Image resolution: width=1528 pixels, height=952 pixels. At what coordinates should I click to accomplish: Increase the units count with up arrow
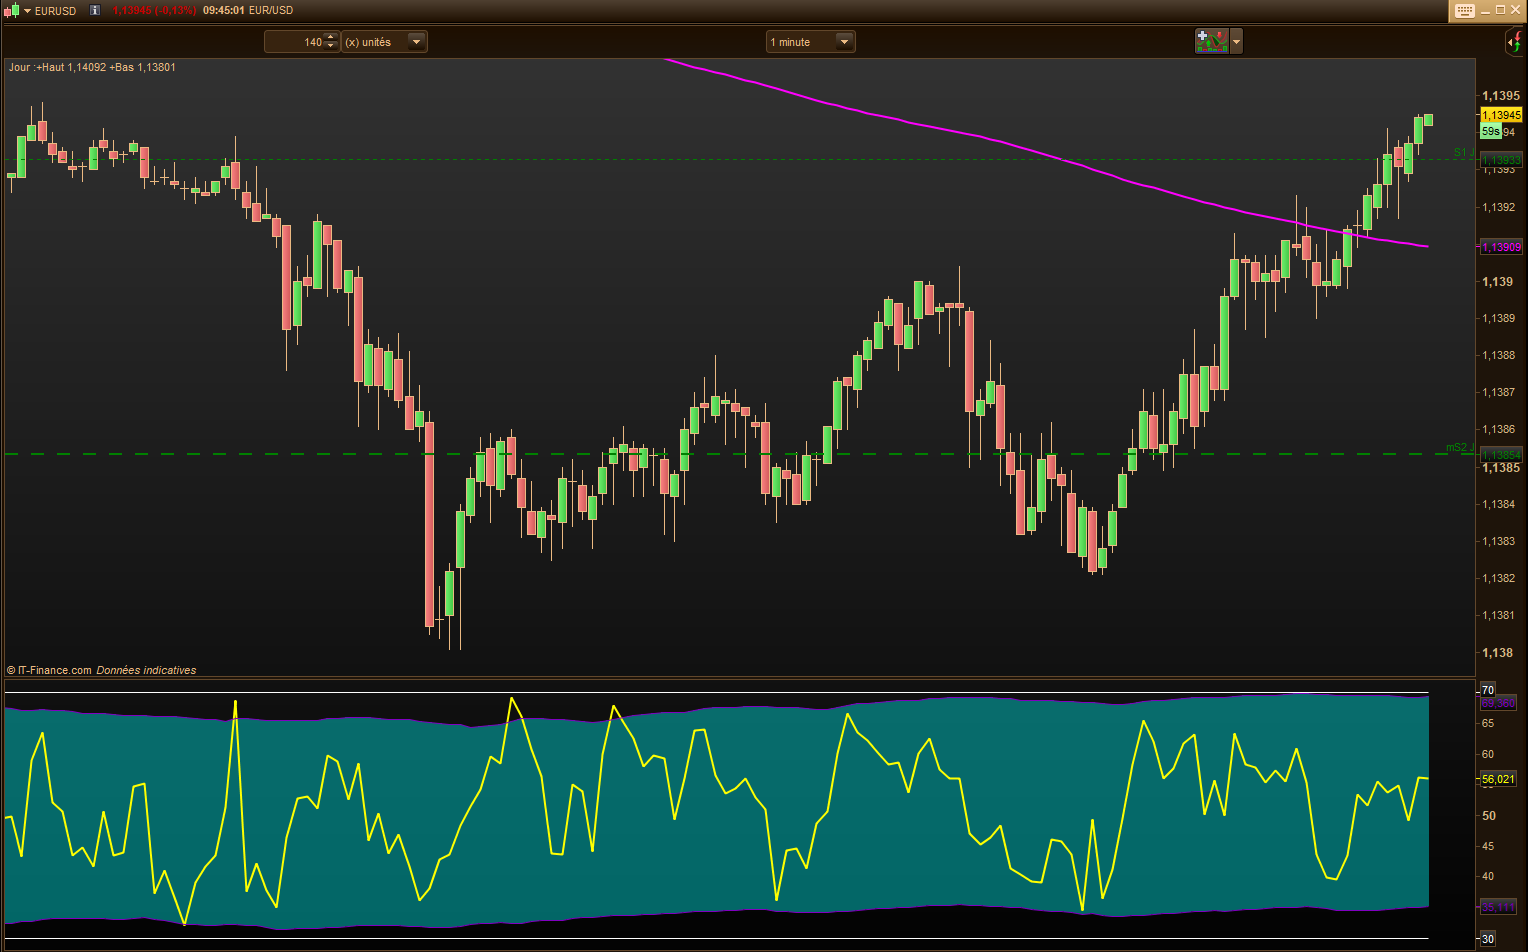coord(332,38)
